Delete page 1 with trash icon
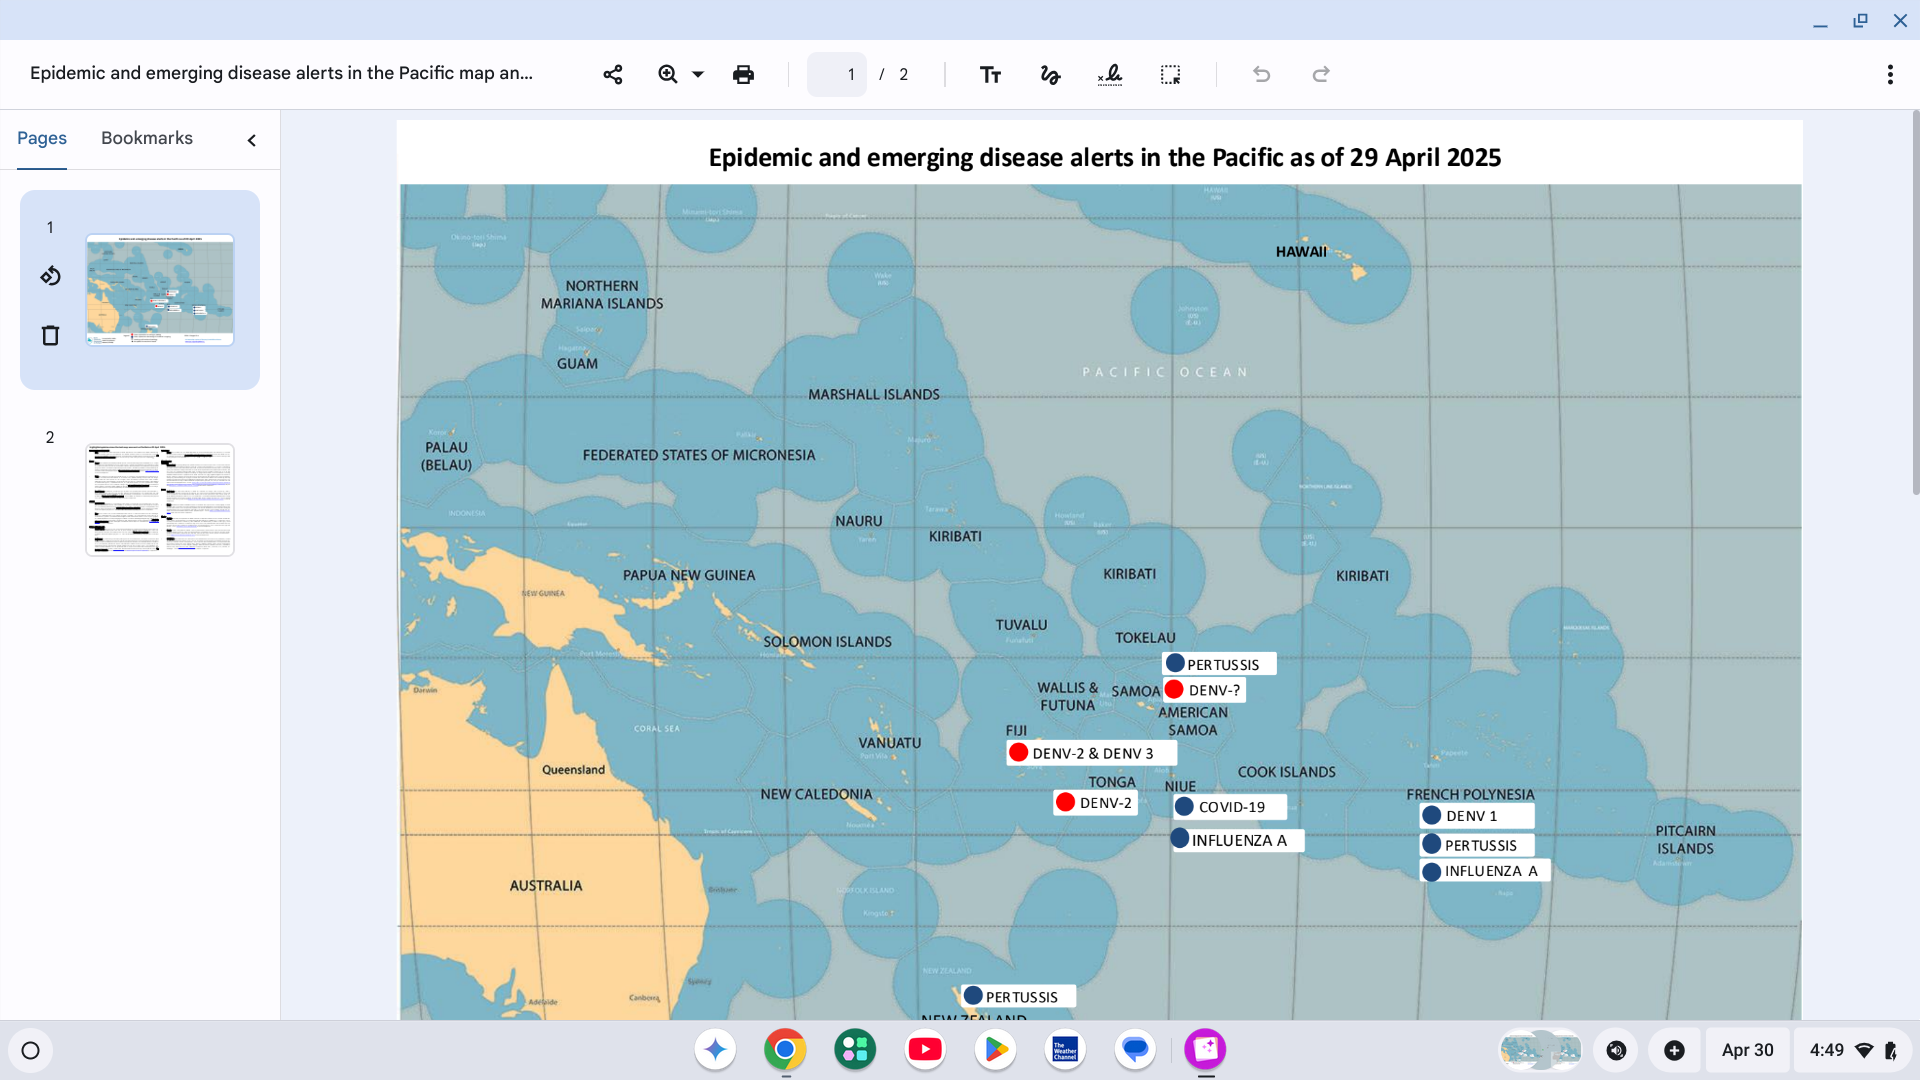Screen dimensions: 1920x1080 coord(50,335)
